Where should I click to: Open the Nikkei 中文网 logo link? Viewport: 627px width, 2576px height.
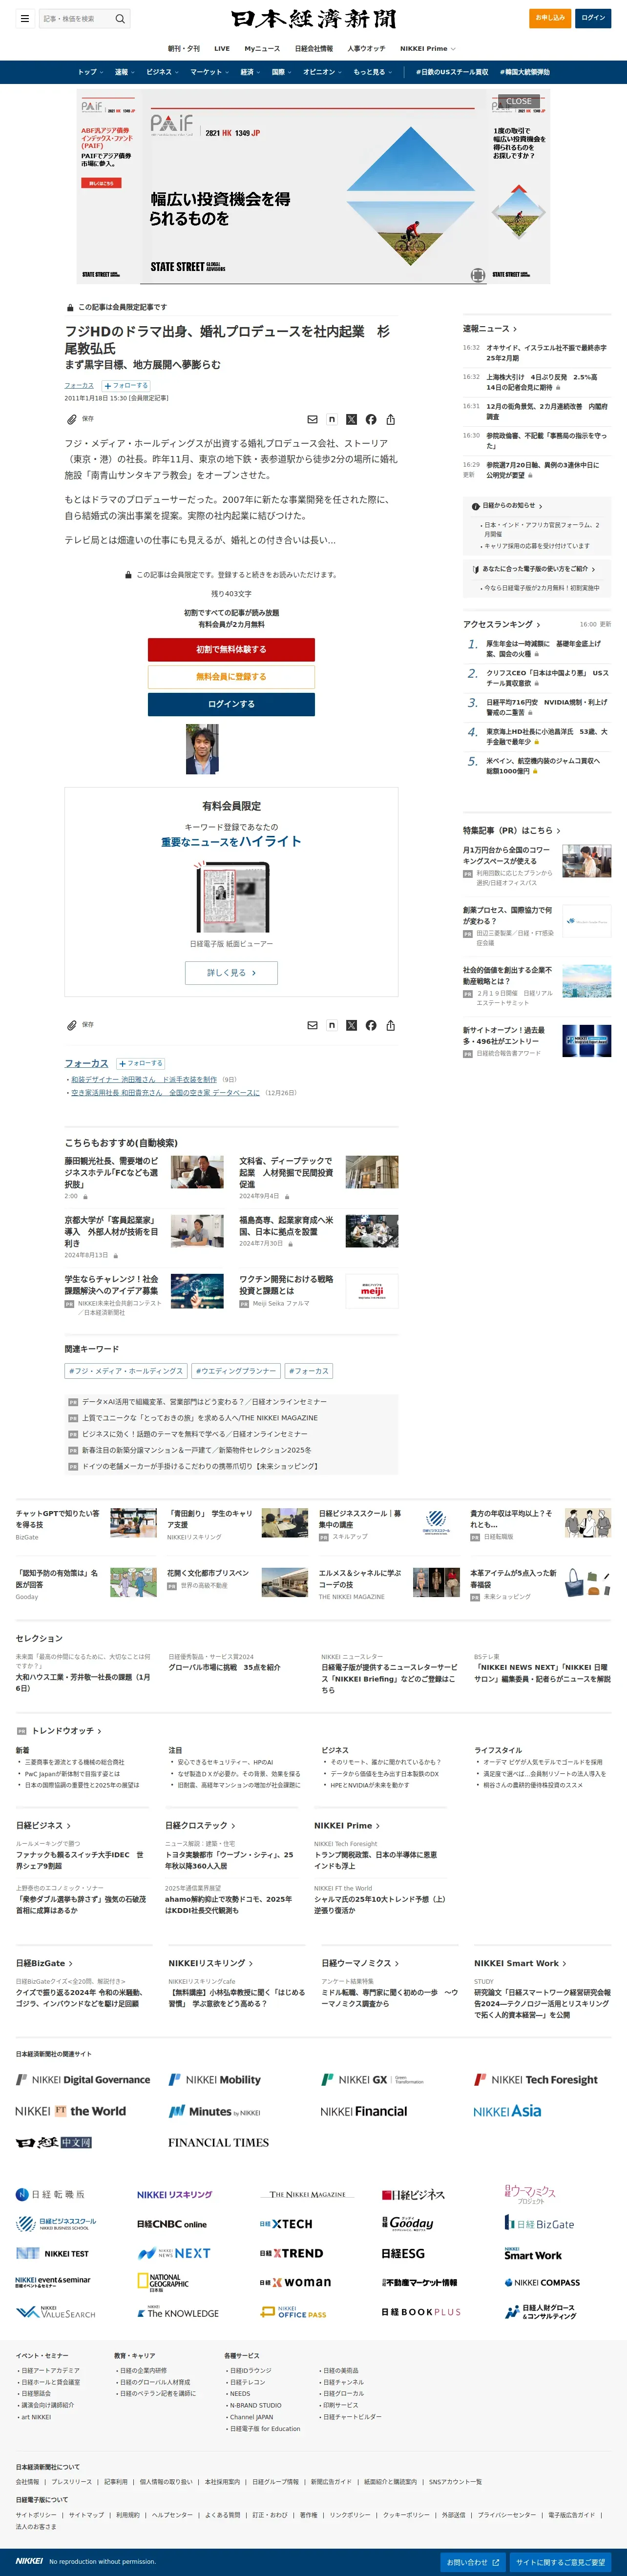click(x=54, y=2143)
